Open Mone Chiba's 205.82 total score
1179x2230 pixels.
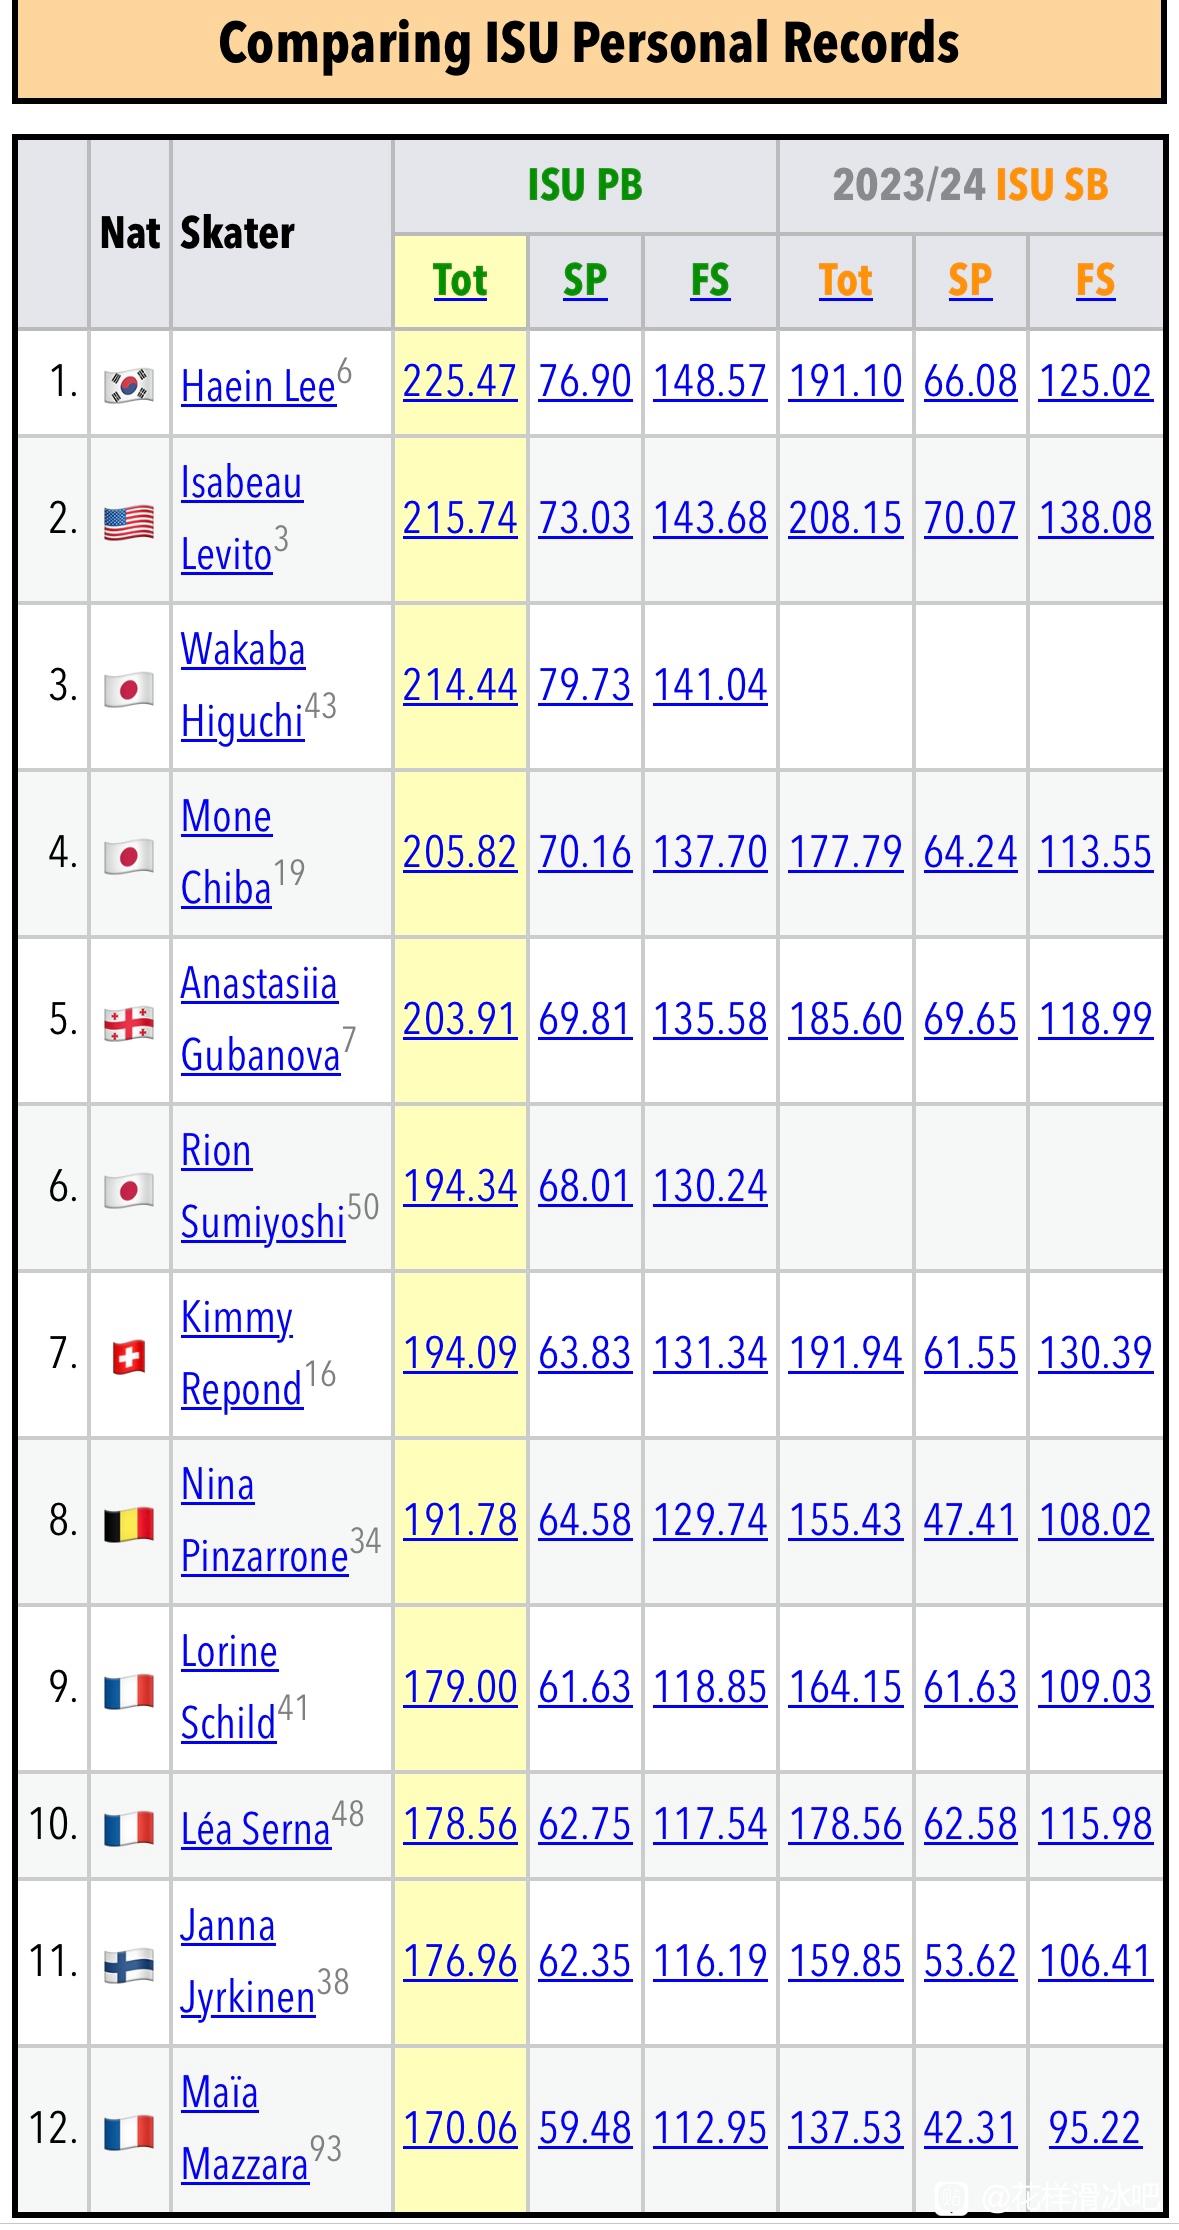pyautogui.click(x=460, y=853)
